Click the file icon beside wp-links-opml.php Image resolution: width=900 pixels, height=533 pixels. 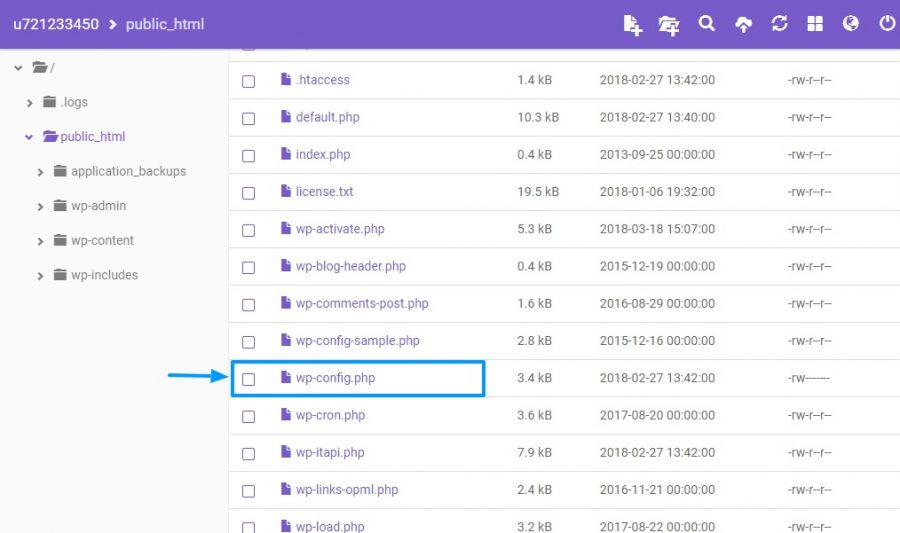286,489
